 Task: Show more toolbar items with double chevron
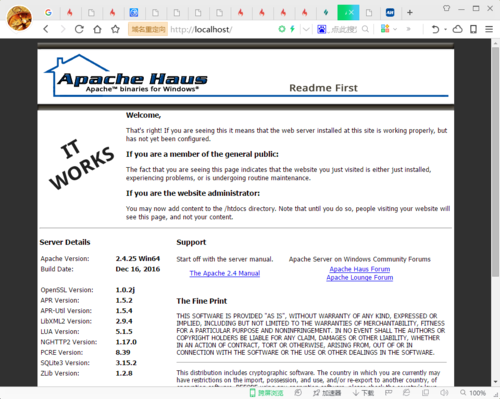pyautogui.click(x=408, y=29)
